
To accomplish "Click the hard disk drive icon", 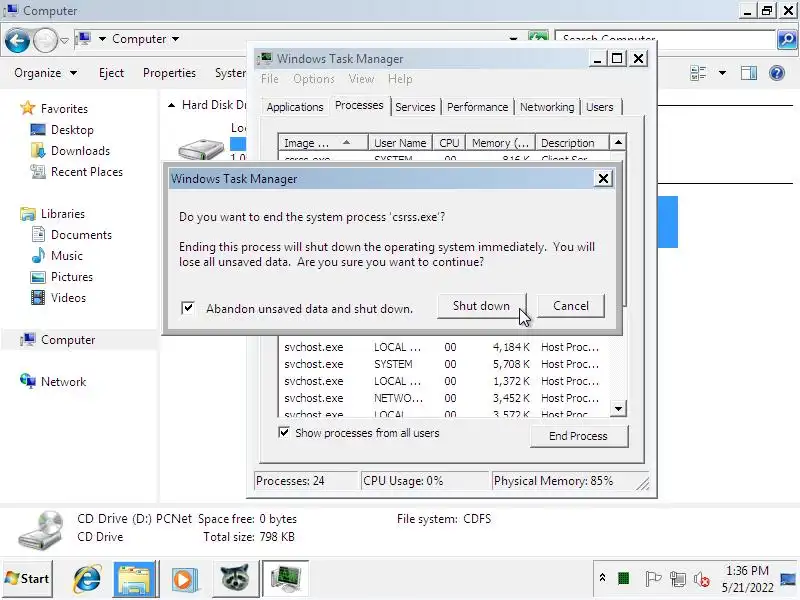I will [x=201, y=148].
